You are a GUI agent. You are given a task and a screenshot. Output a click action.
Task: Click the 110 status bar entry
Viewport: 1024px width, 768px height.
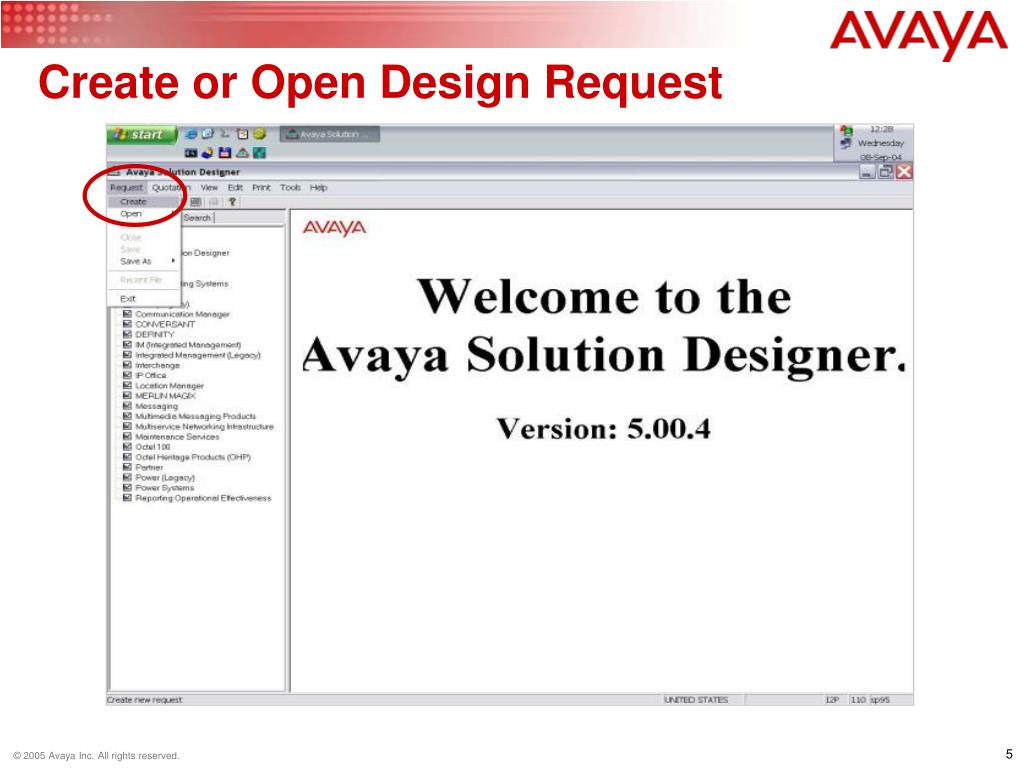coord(857,699)
